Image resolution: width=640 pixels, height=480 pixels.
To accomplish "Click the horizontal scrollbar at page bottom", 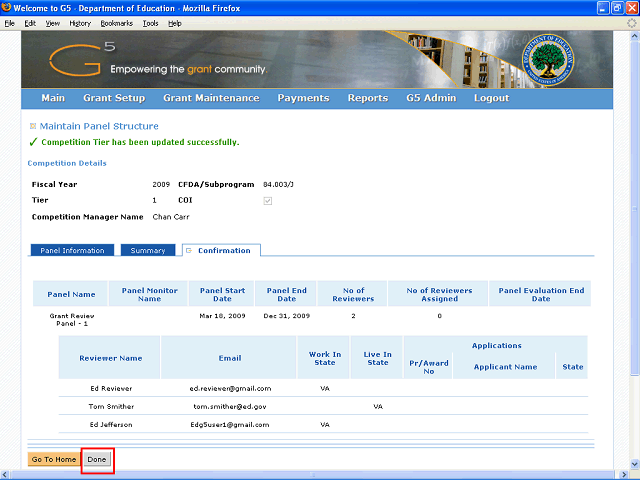I will (x=300, y=474).
